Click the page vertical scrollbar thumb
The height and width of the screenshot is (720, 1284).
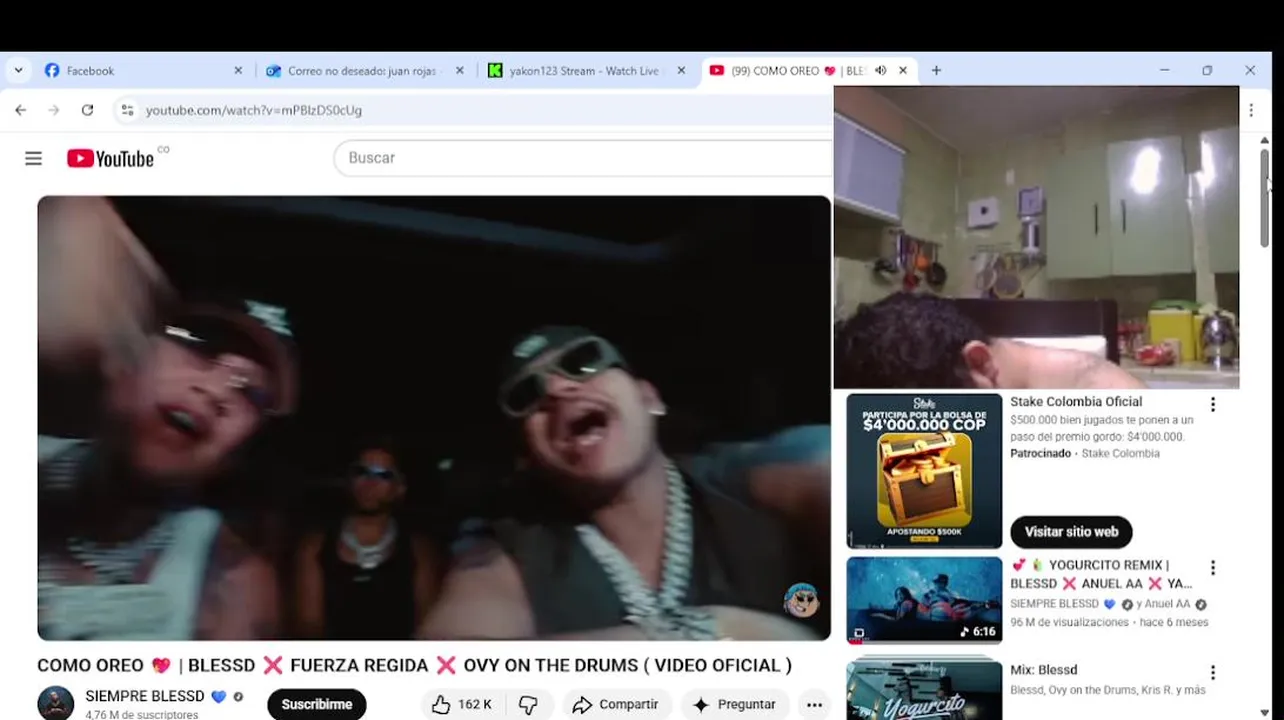coord(1264,198)
